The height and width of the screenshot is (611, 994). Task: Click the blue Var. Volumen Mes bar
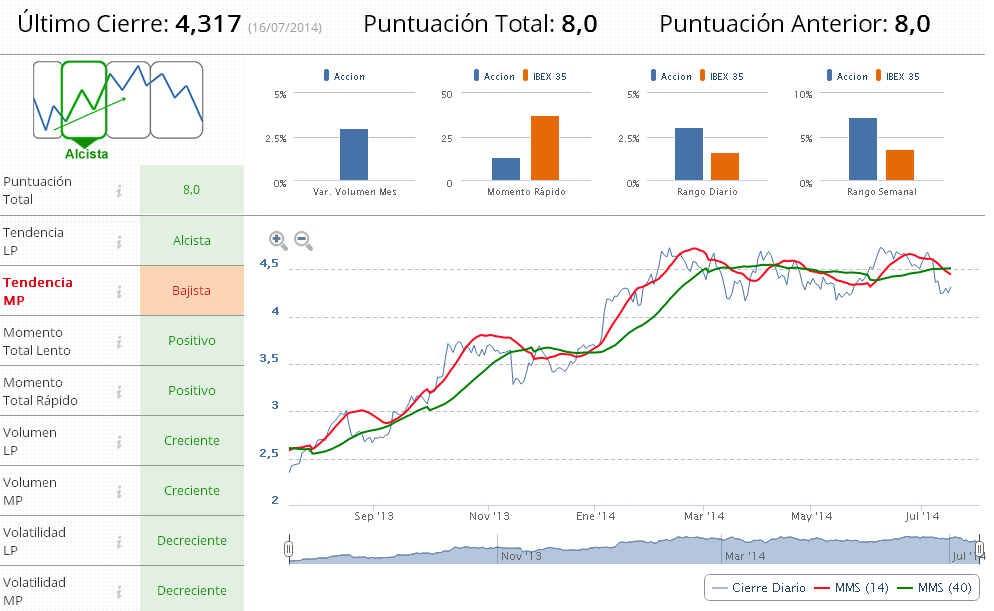354,155
